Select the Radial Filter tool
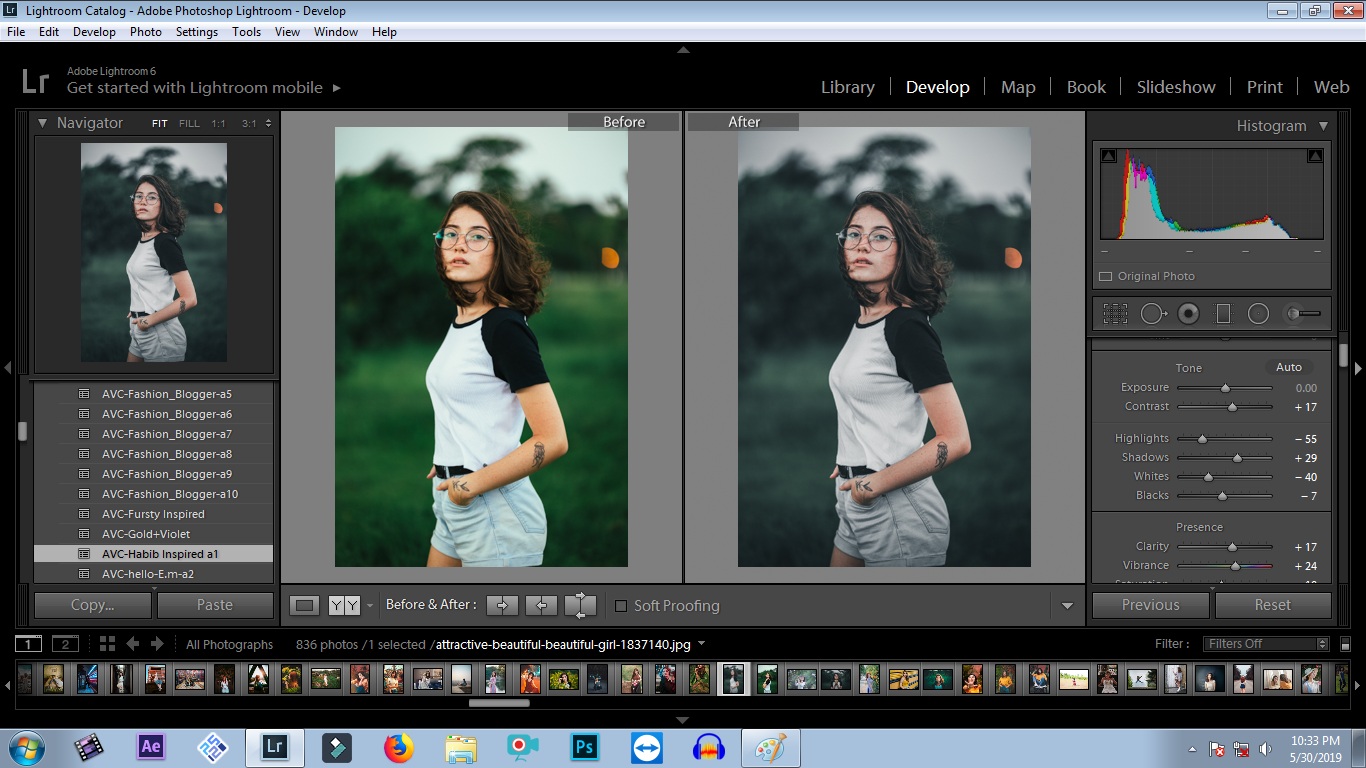The width and height of the screenshot is (1366, 768). click(x=1258, y=314)
